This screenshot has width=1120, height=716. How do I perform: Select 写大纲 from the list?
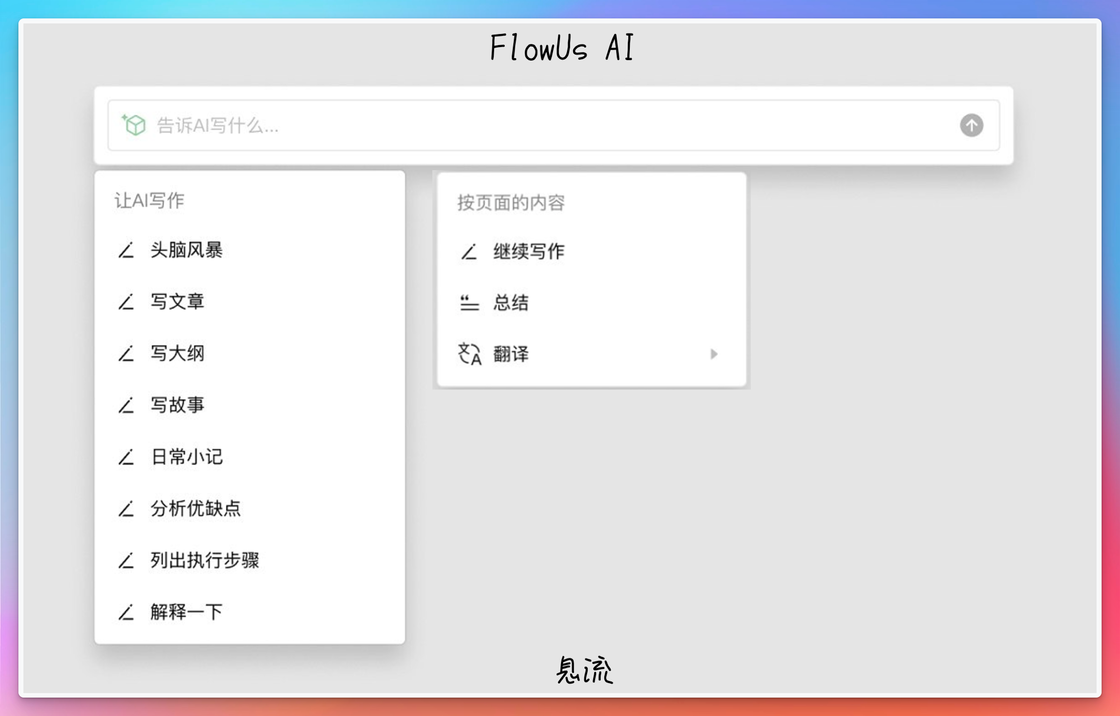tap(249, 353)
